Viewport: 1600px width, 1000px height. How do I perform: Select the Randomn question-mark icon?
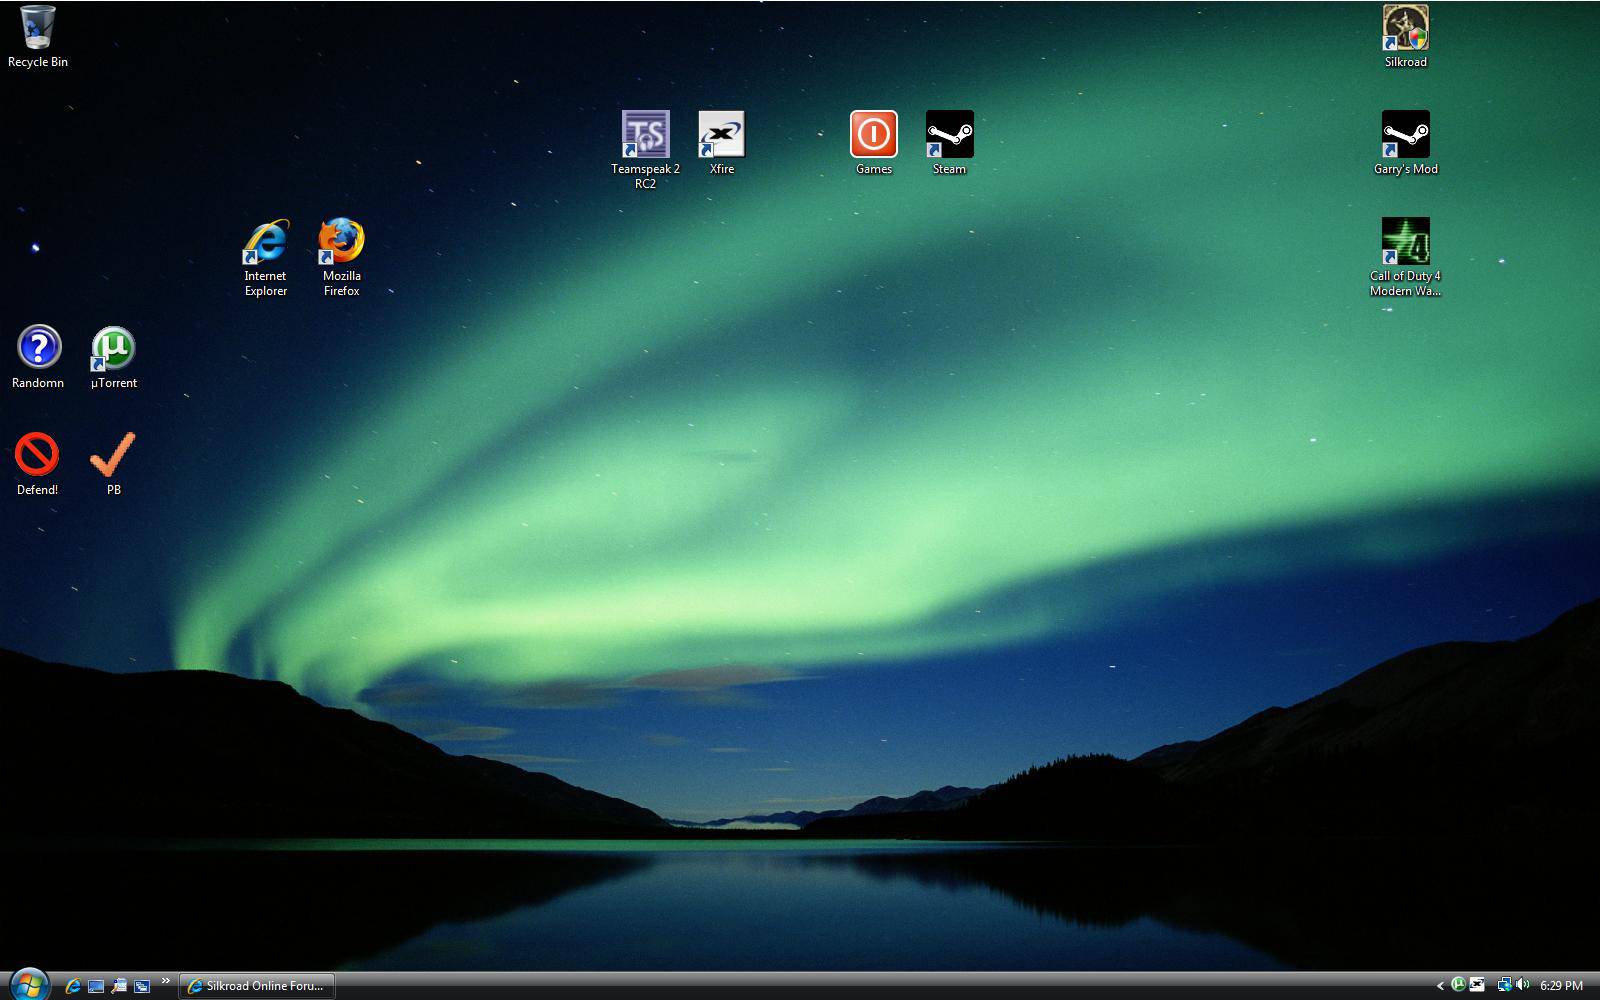[38, 357]
